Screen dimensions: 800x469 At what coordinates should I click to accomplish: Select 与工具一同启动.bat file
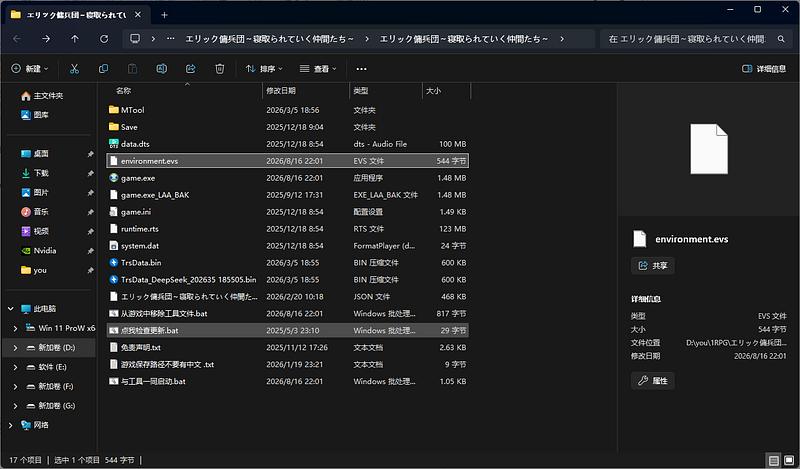point(288,381)
